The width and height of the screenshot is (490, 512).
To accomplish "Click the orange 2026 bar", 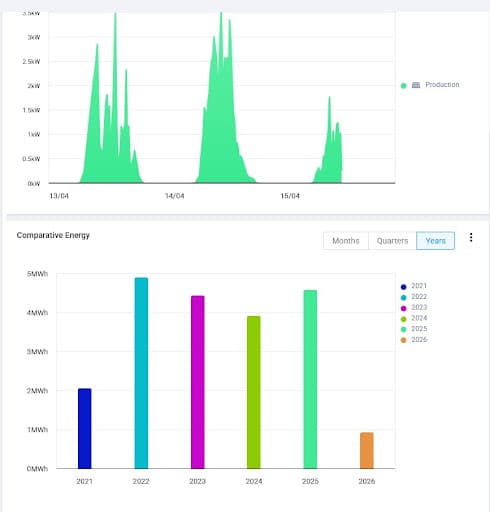I will pos(367,450).
